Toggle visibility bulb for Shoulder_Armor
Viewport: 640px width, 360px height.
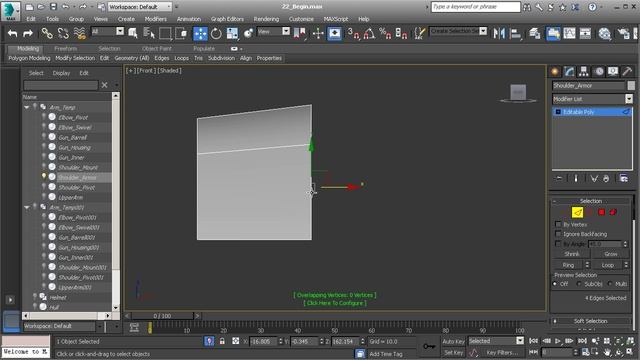coord(44,177)
